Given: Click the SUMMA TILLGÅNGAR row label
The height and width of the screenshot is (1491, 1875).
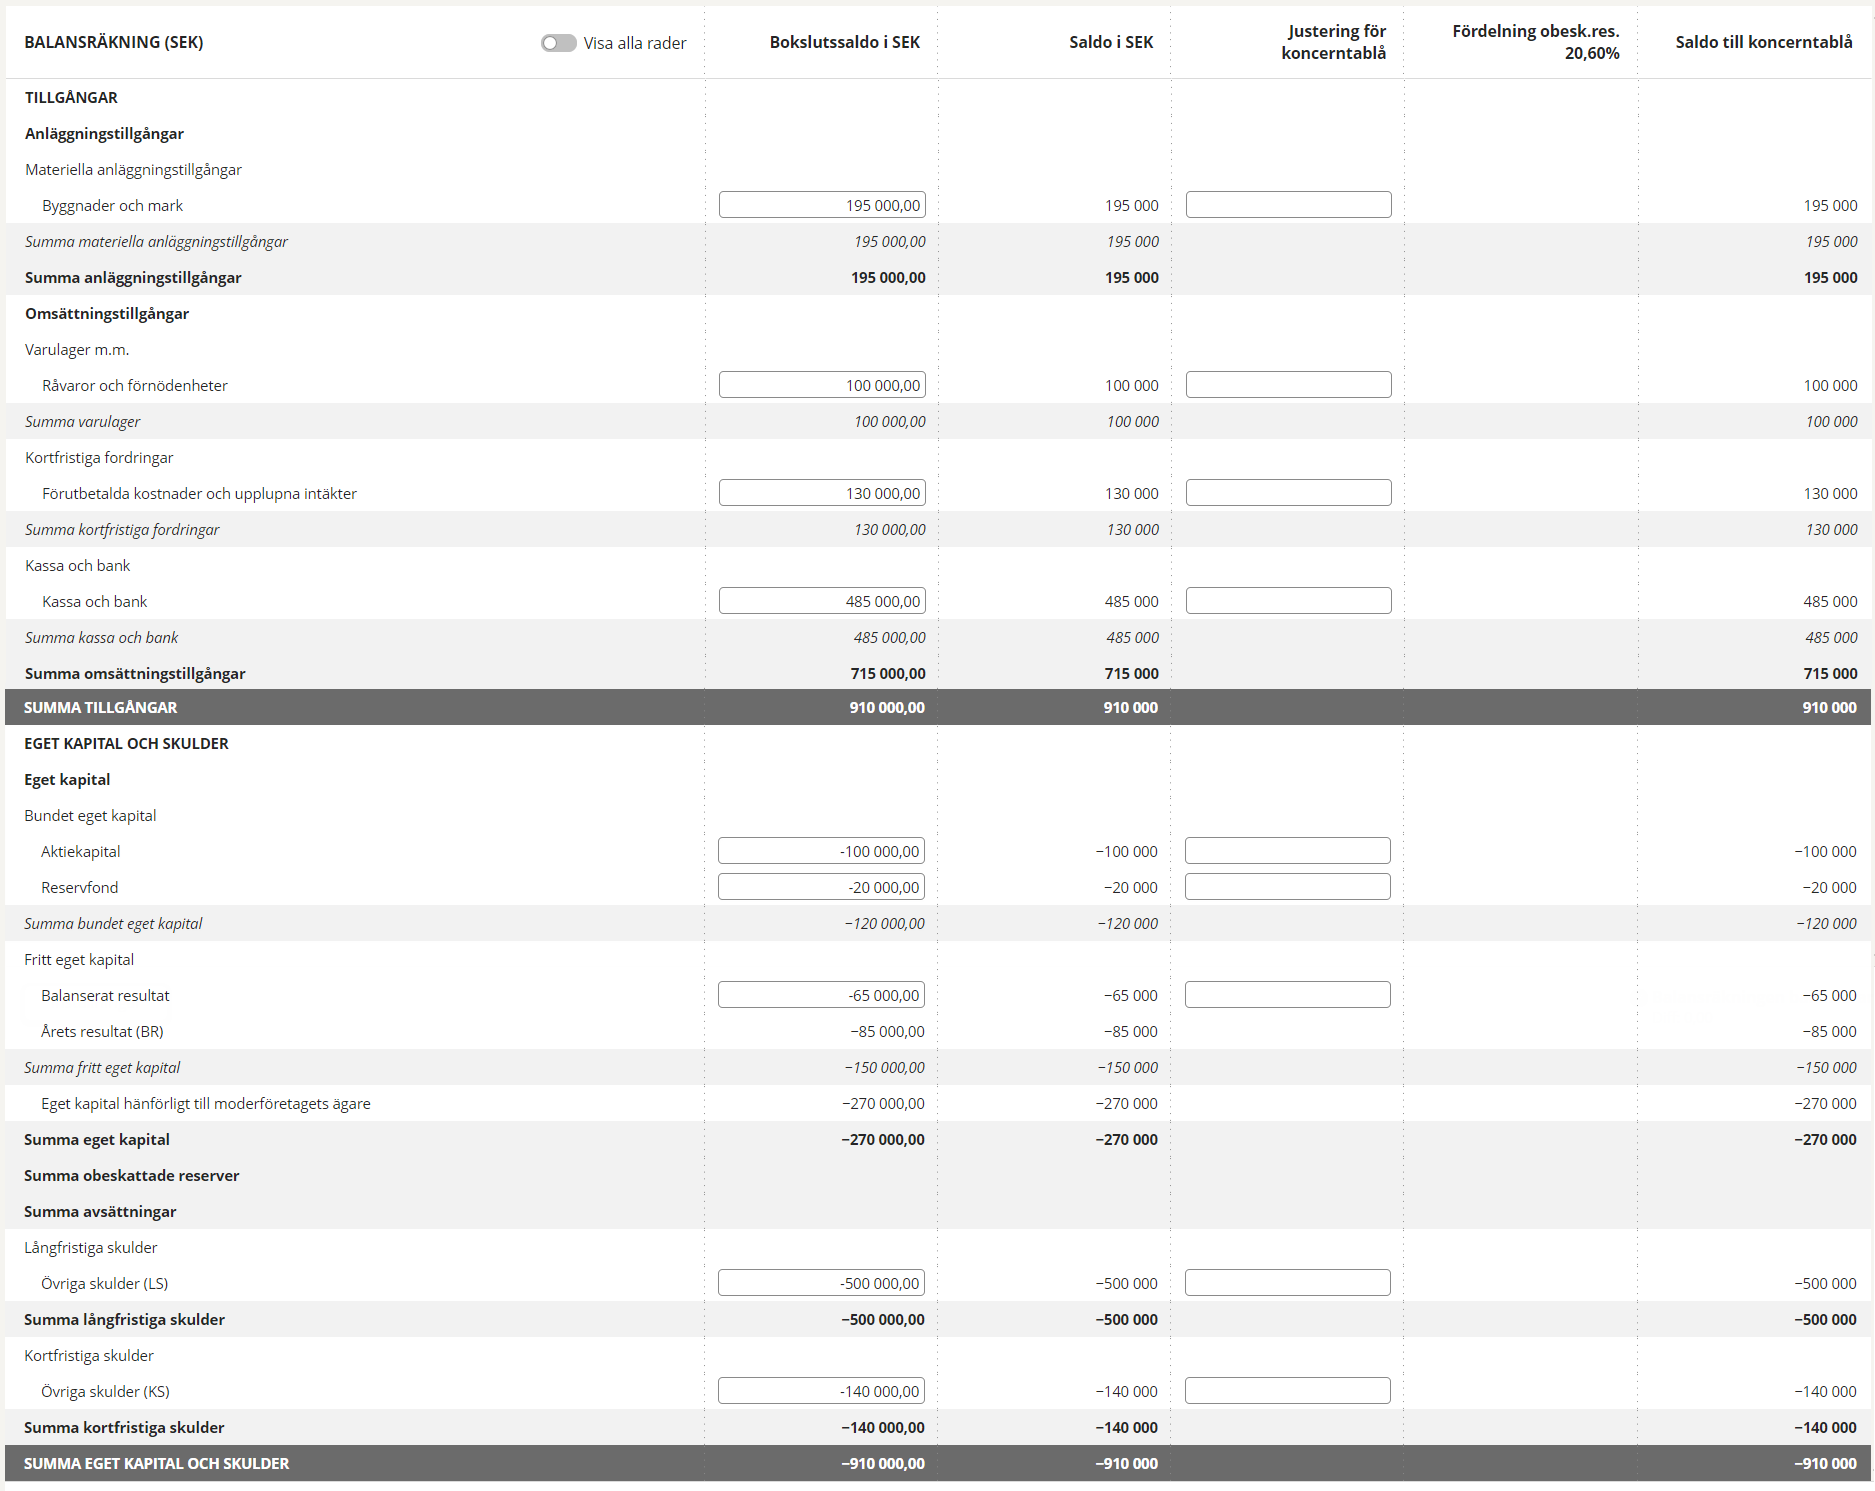Looking at the screenshot, I should tap(101, 707).
